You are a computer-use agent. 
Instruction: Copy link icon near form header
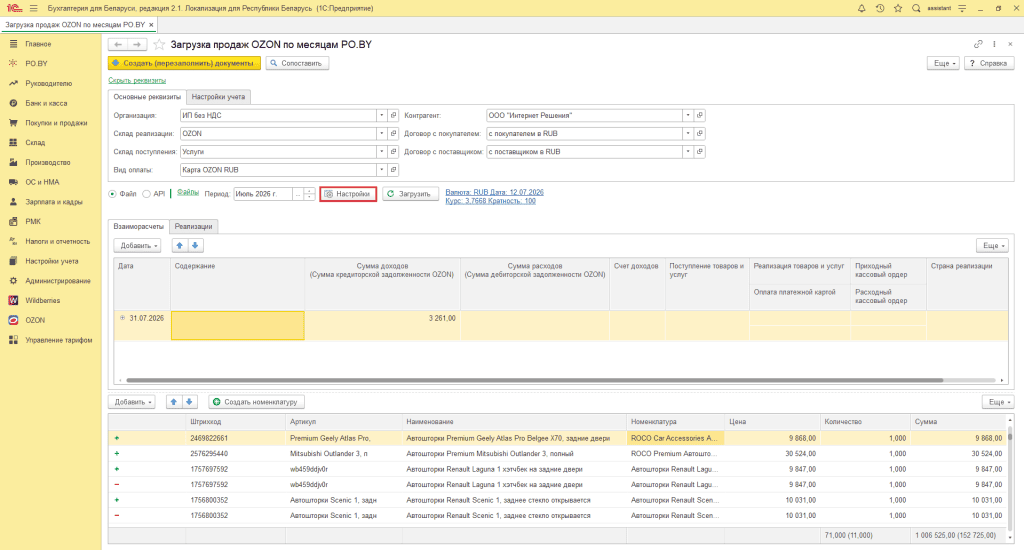(978, 44)
